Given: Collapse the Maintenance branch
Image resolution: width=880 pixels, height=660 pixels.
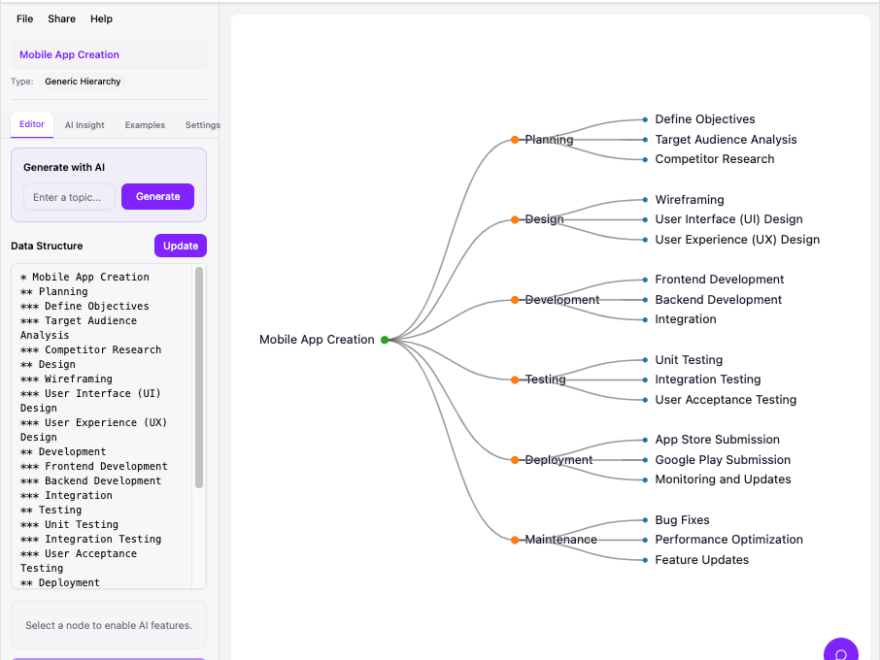Looking at the screenshot, I should [514, 539].
